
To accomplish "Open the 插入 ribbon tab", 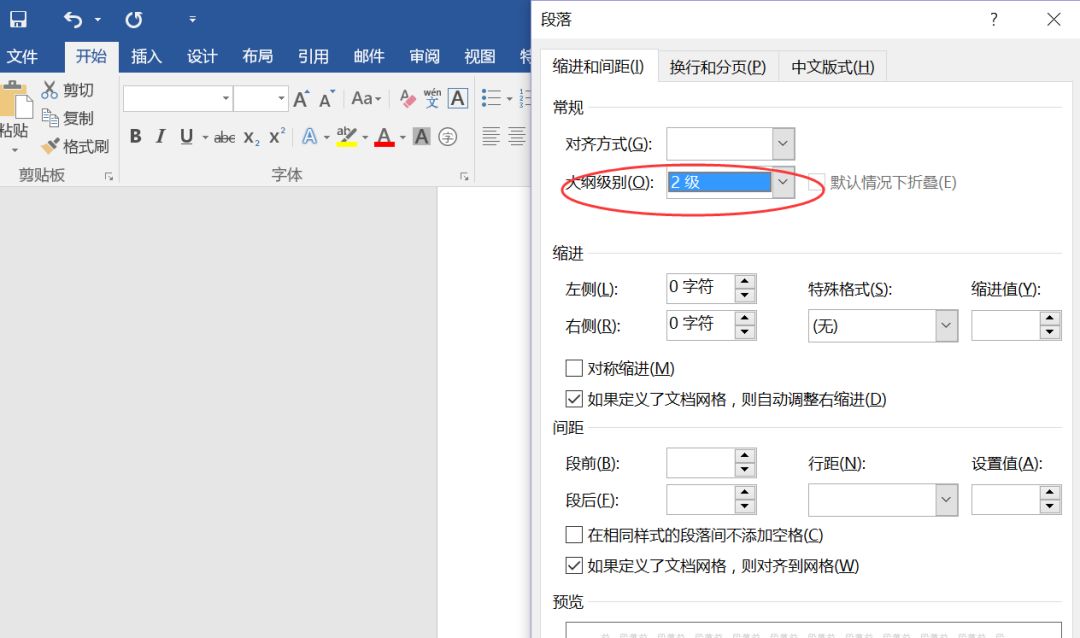I will 147,56.
